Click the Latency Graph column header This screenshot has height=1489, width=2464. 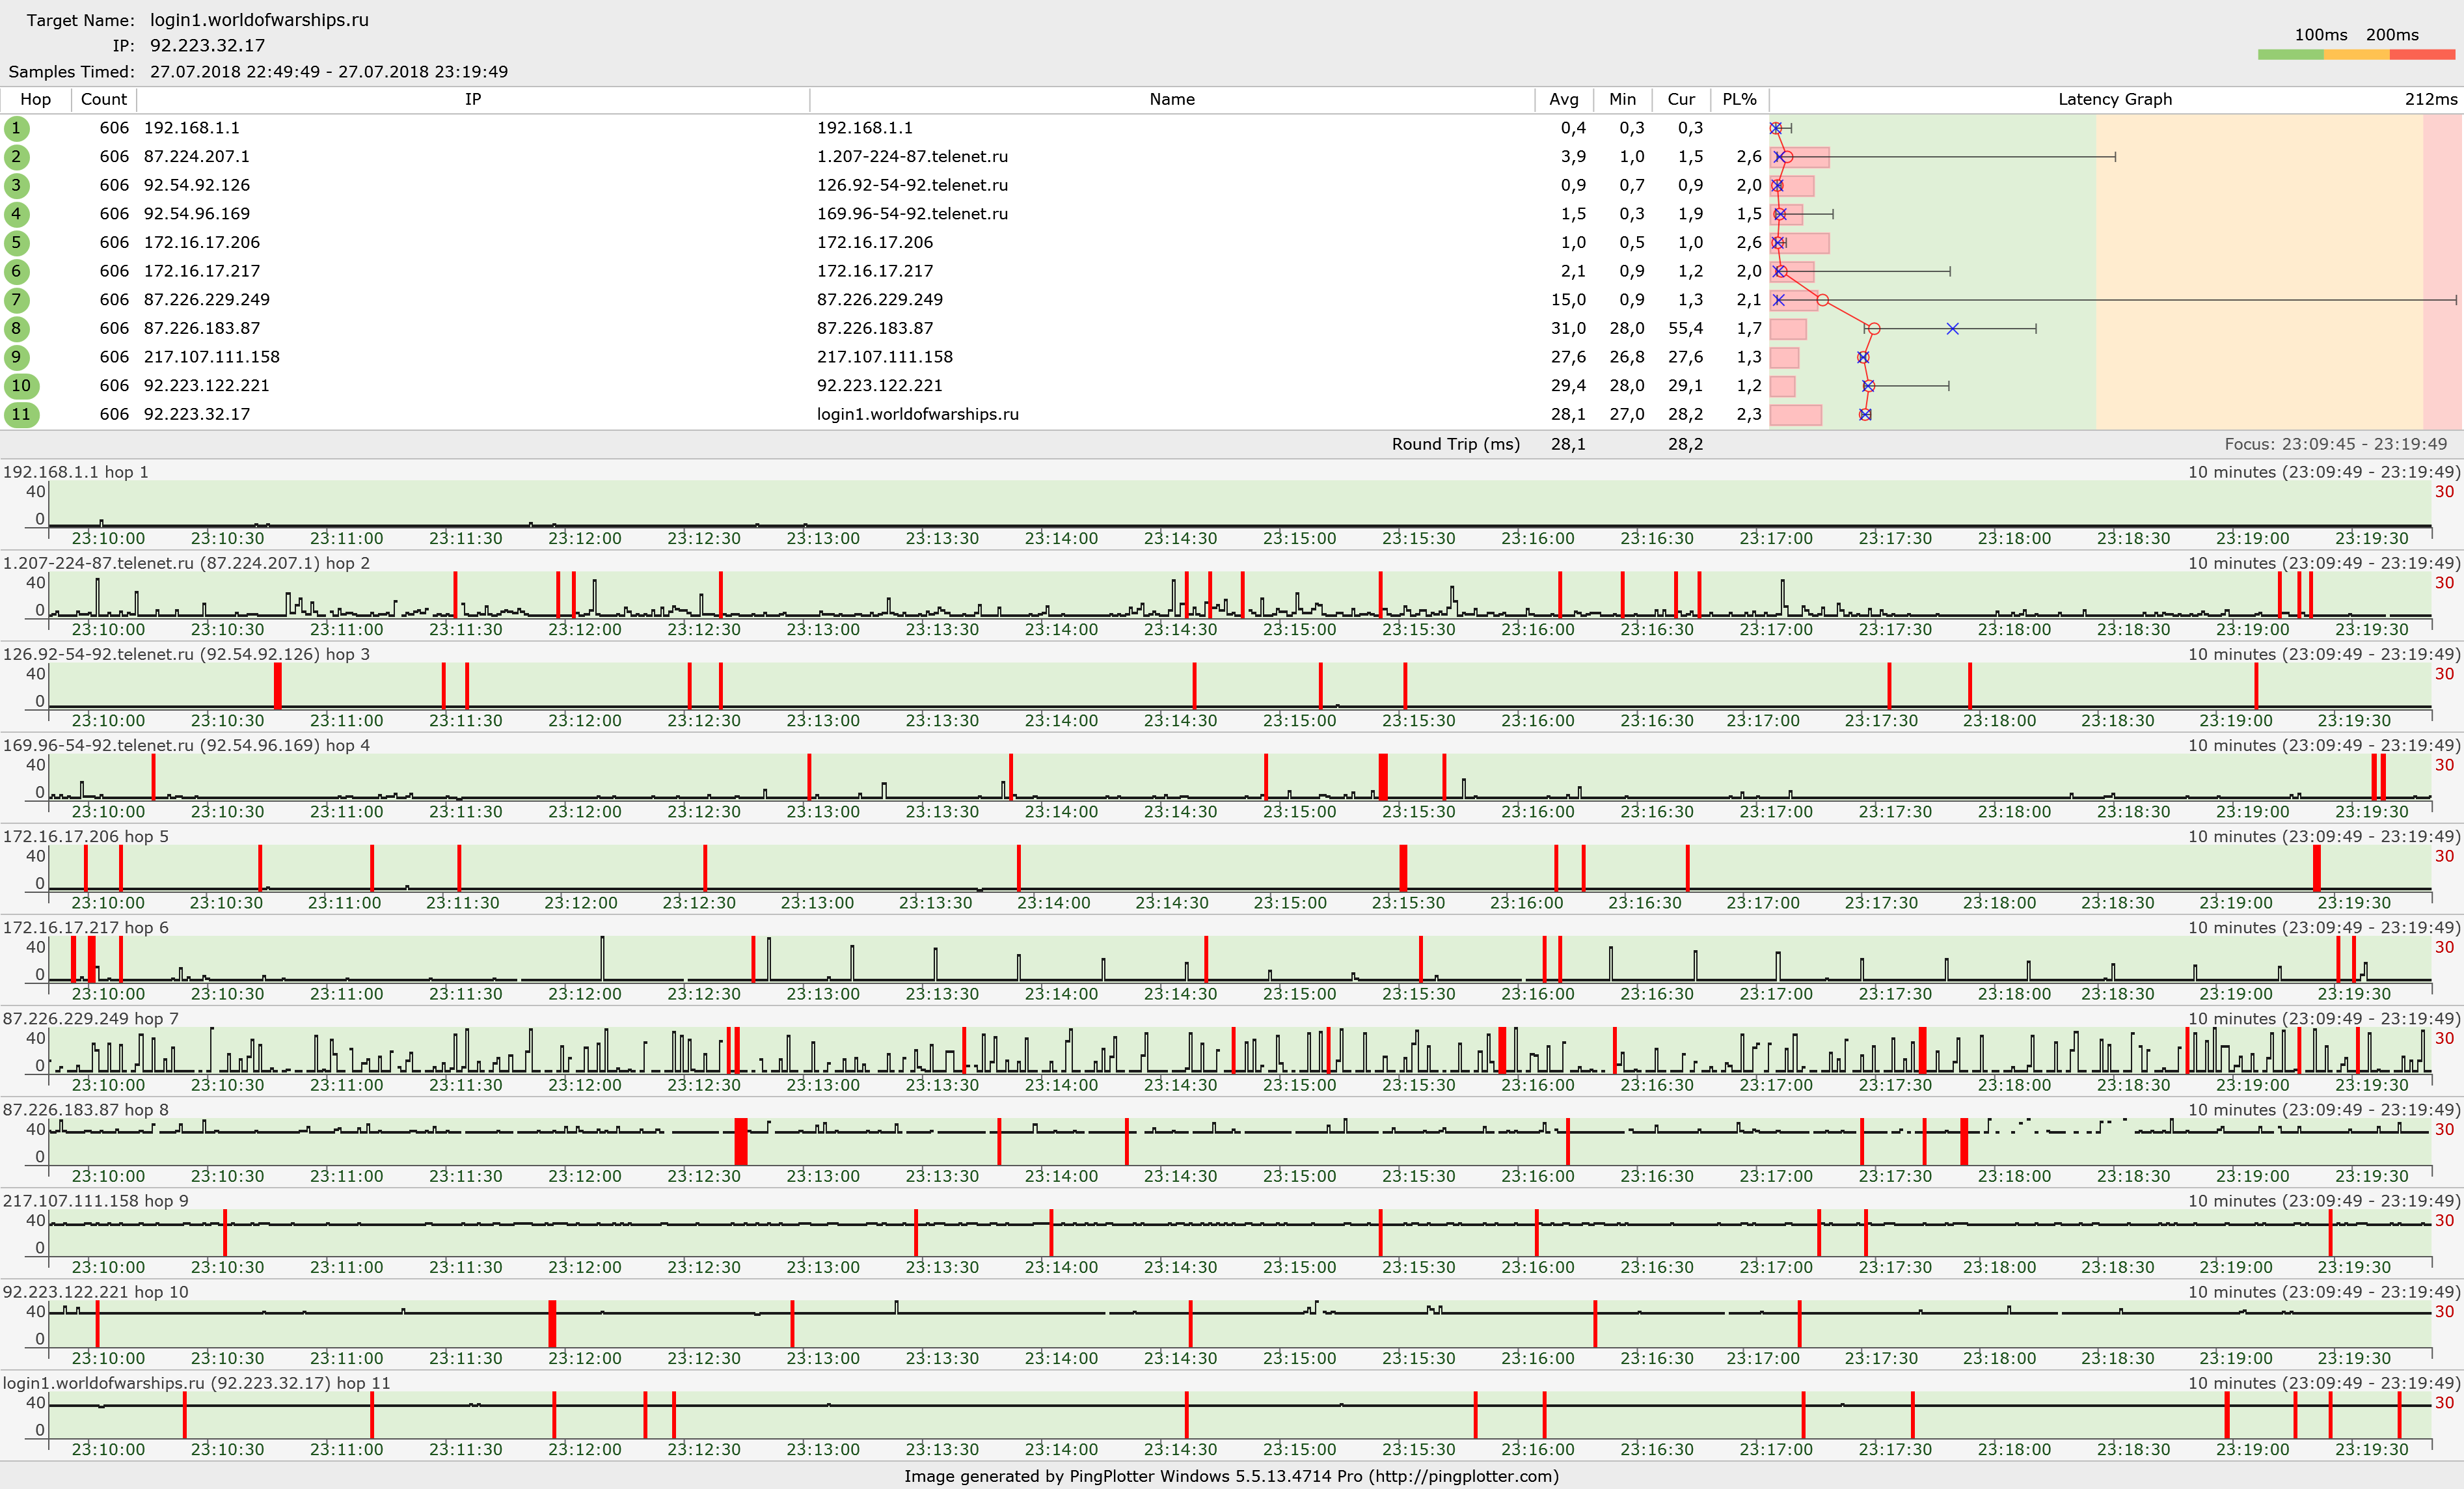click(x=2115, y=99)
